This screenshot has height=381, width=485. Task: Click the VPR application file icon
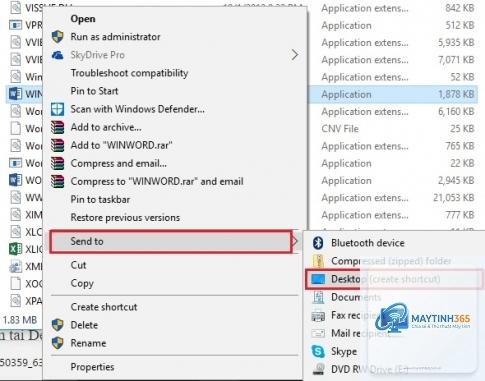pos(15,25)
